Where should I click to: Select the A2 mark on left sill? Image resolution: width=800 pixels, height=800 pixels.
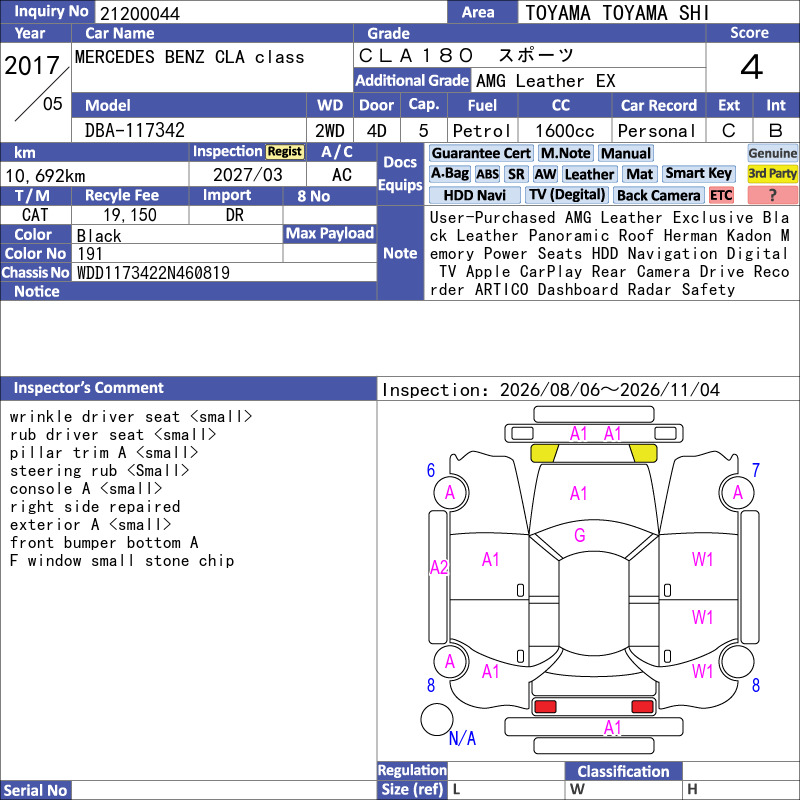tap(439, 567)
